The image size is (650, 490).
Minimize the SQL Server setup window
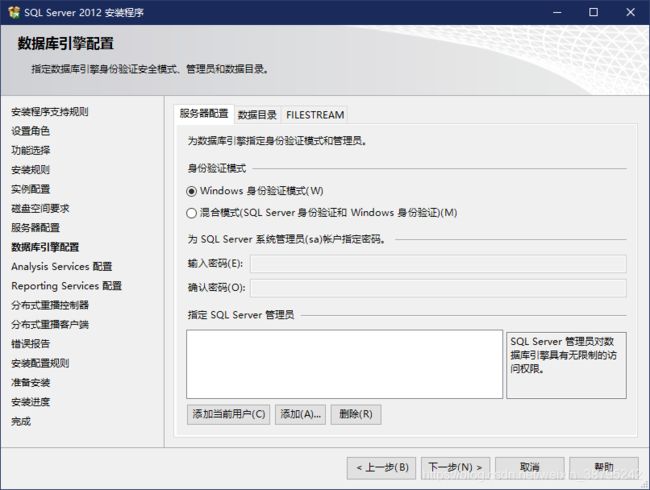[x=557, y=12]
